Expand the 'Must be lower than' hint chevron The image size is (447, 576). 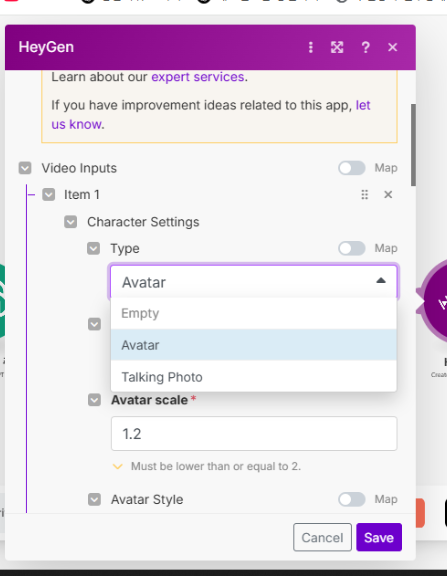[118, 467]
